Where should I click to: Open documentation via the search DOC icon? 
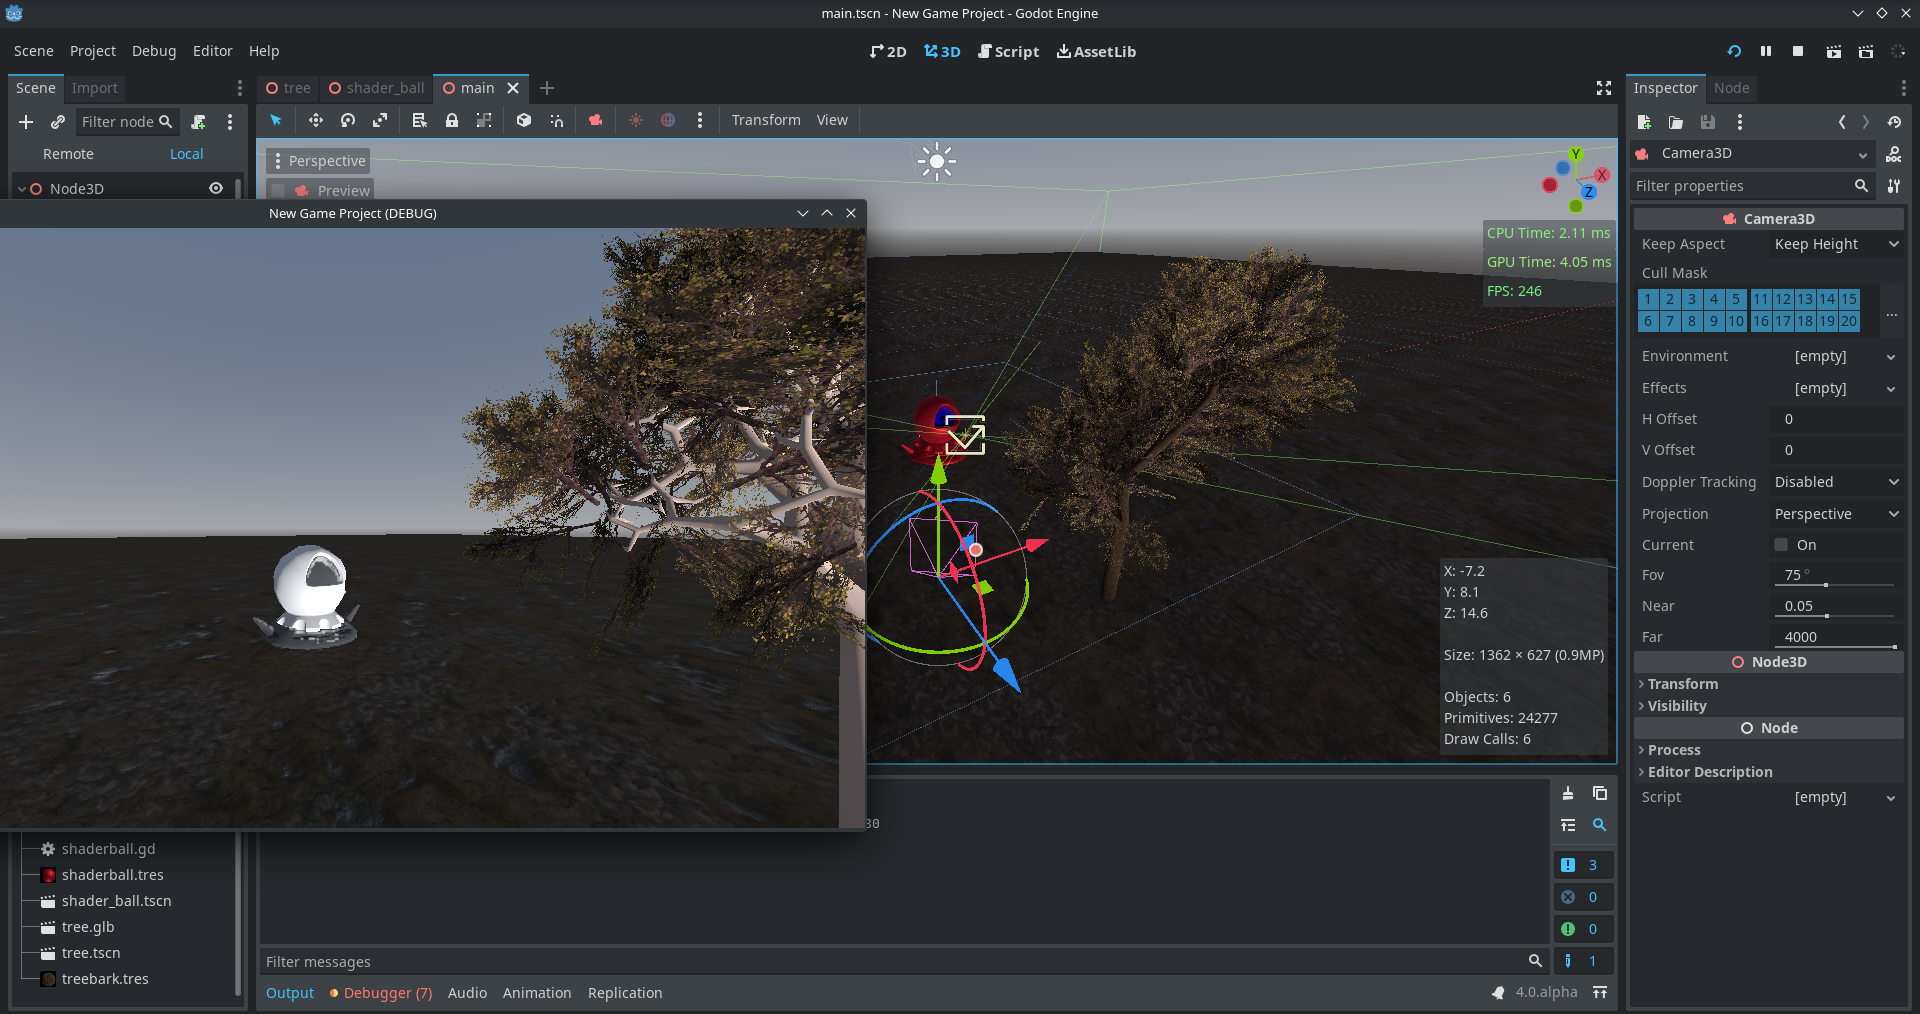tap(1895, 153)
